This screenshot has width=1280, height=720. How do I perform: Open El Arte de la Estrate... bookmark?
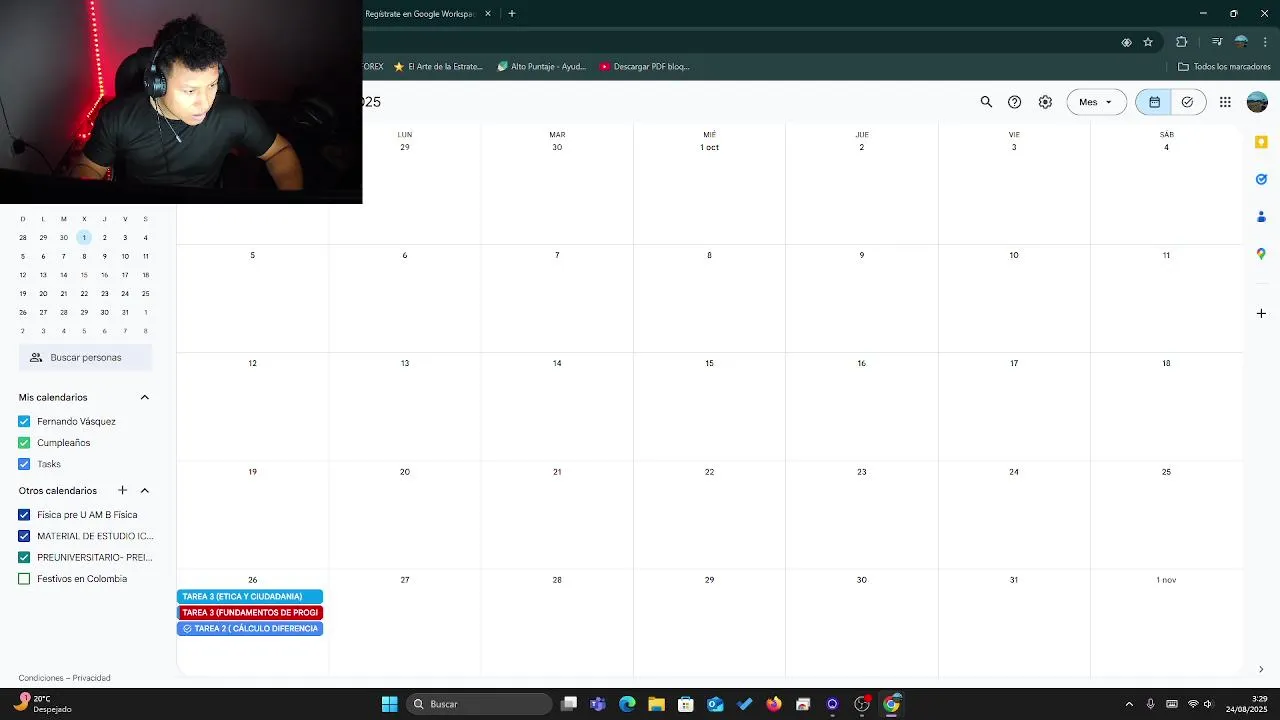438,67
